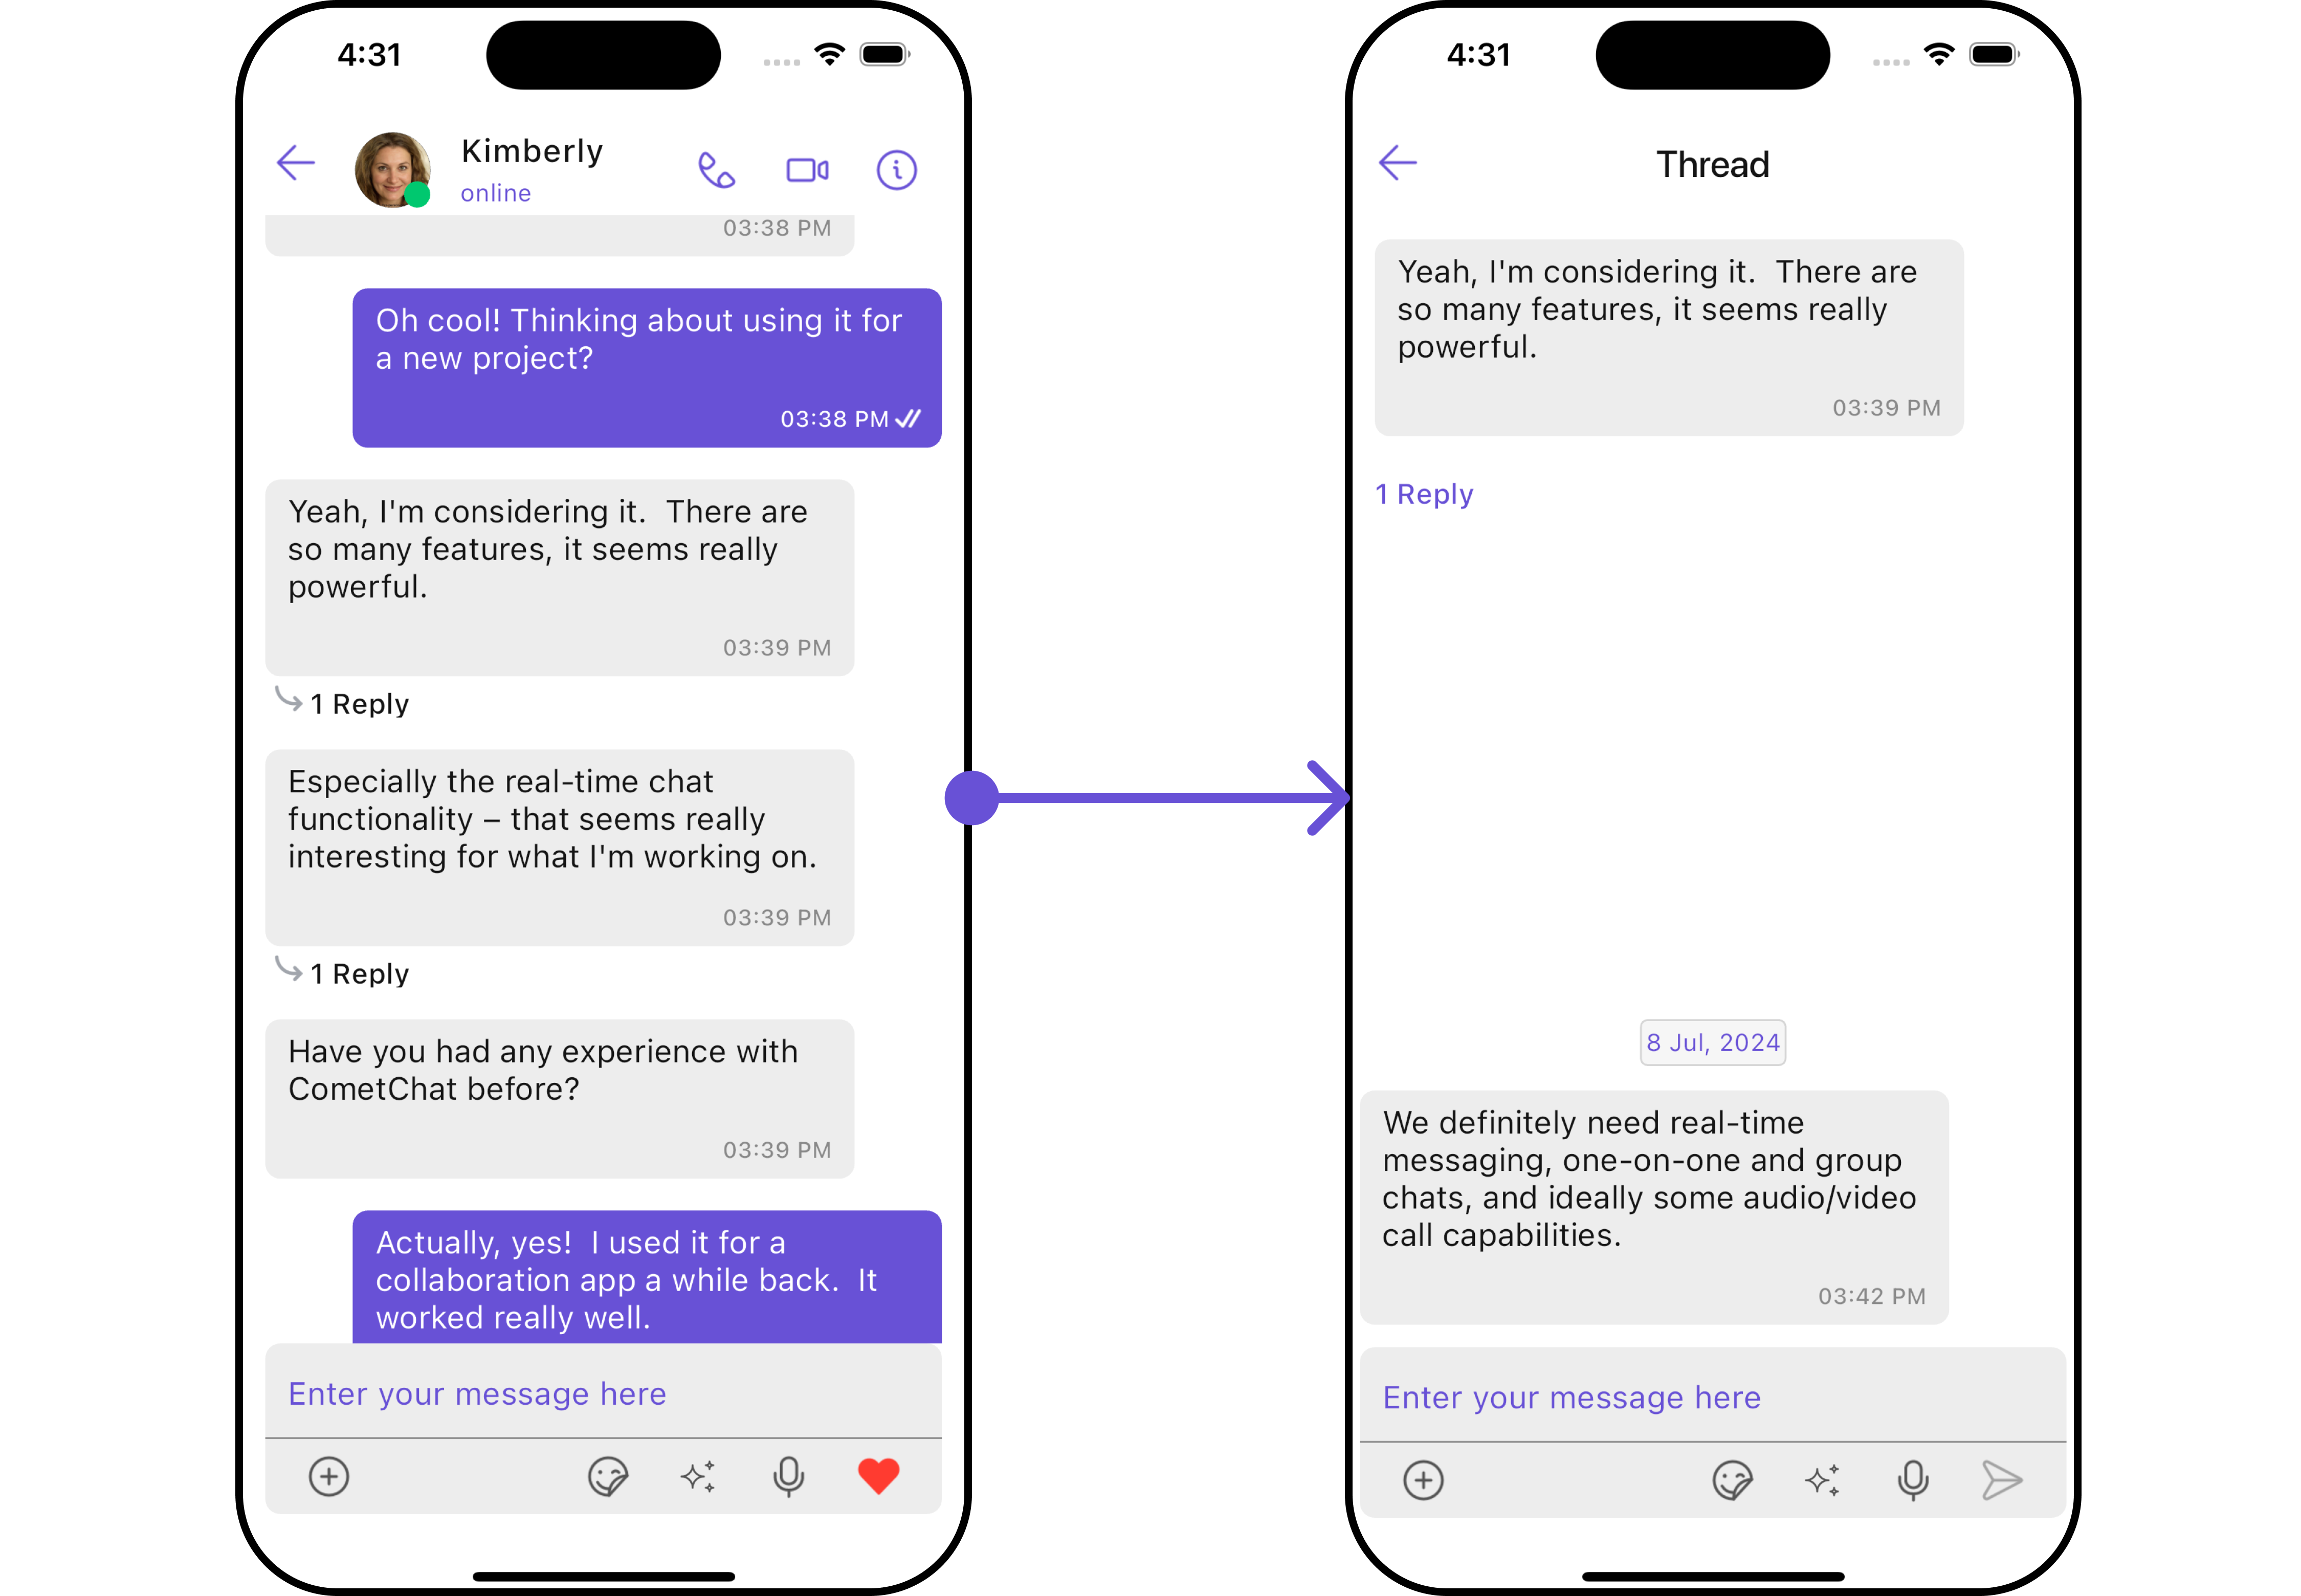Send red heart reaction in chat
This screenshot has width=2301, height=1596.
tap(878, 1476)
